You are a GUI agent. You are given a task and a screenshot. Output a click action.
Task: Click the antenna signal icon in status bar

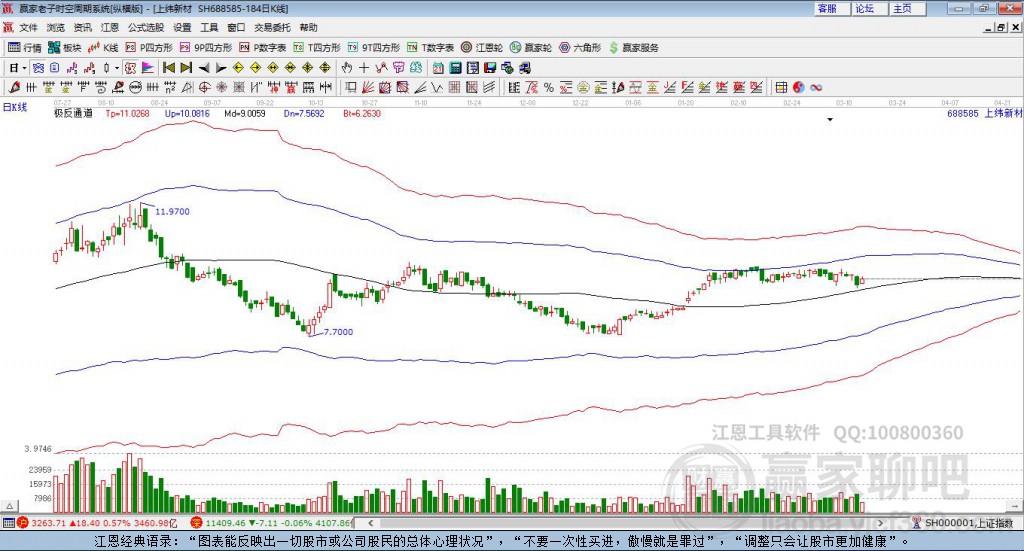917,522
